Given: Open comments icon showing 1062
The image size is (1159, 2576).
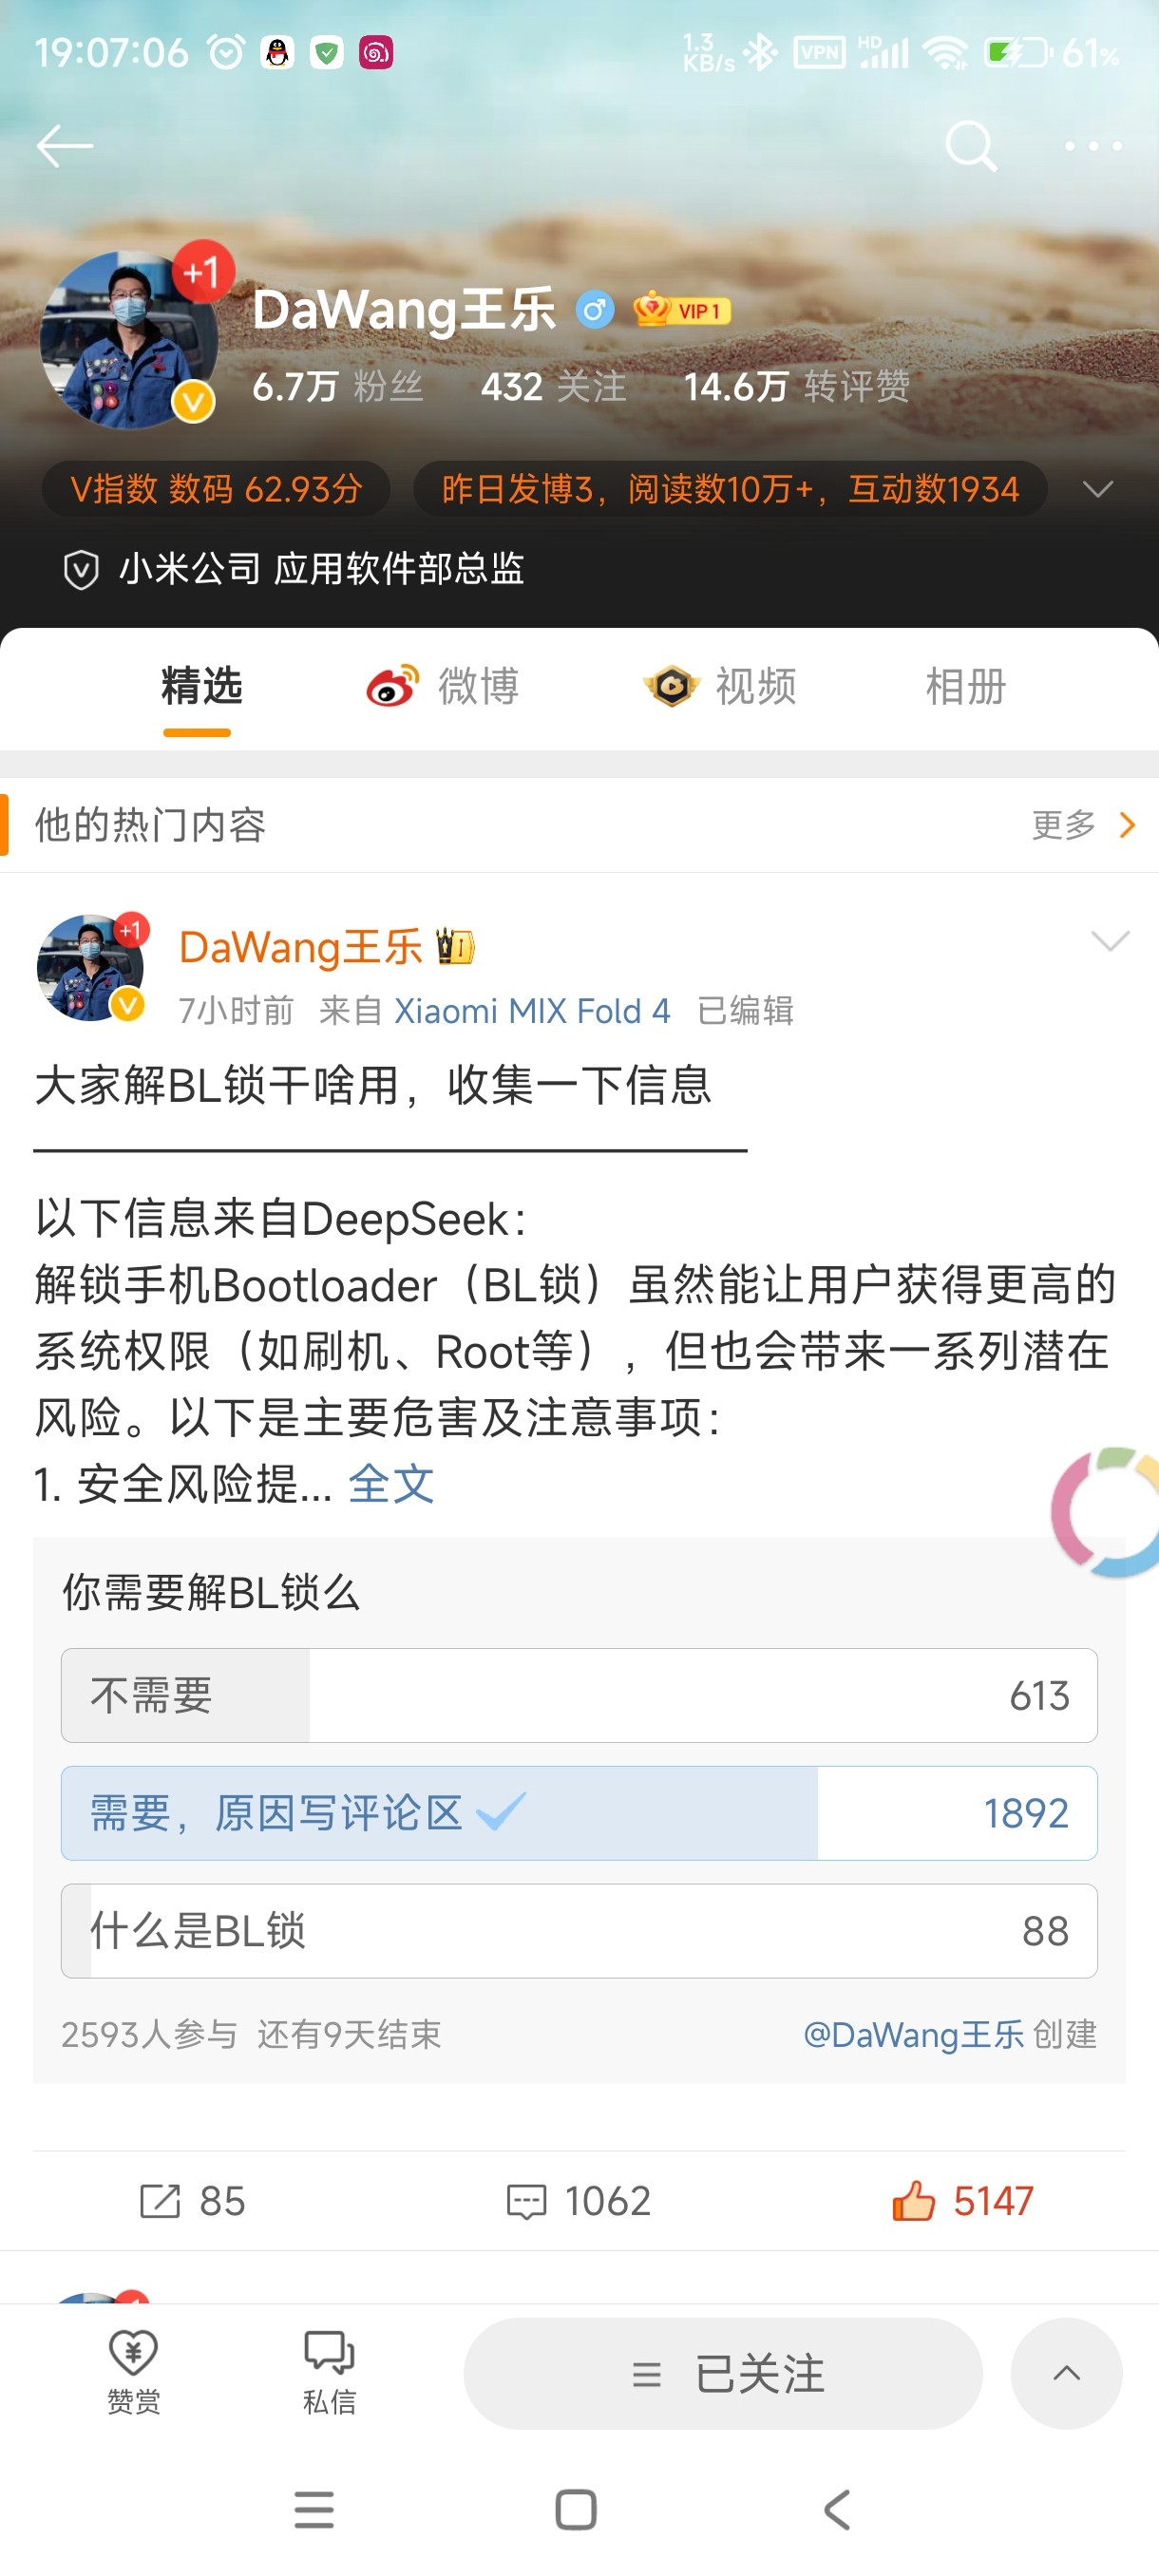Looking at the screenshot, I should point(526,2201).
